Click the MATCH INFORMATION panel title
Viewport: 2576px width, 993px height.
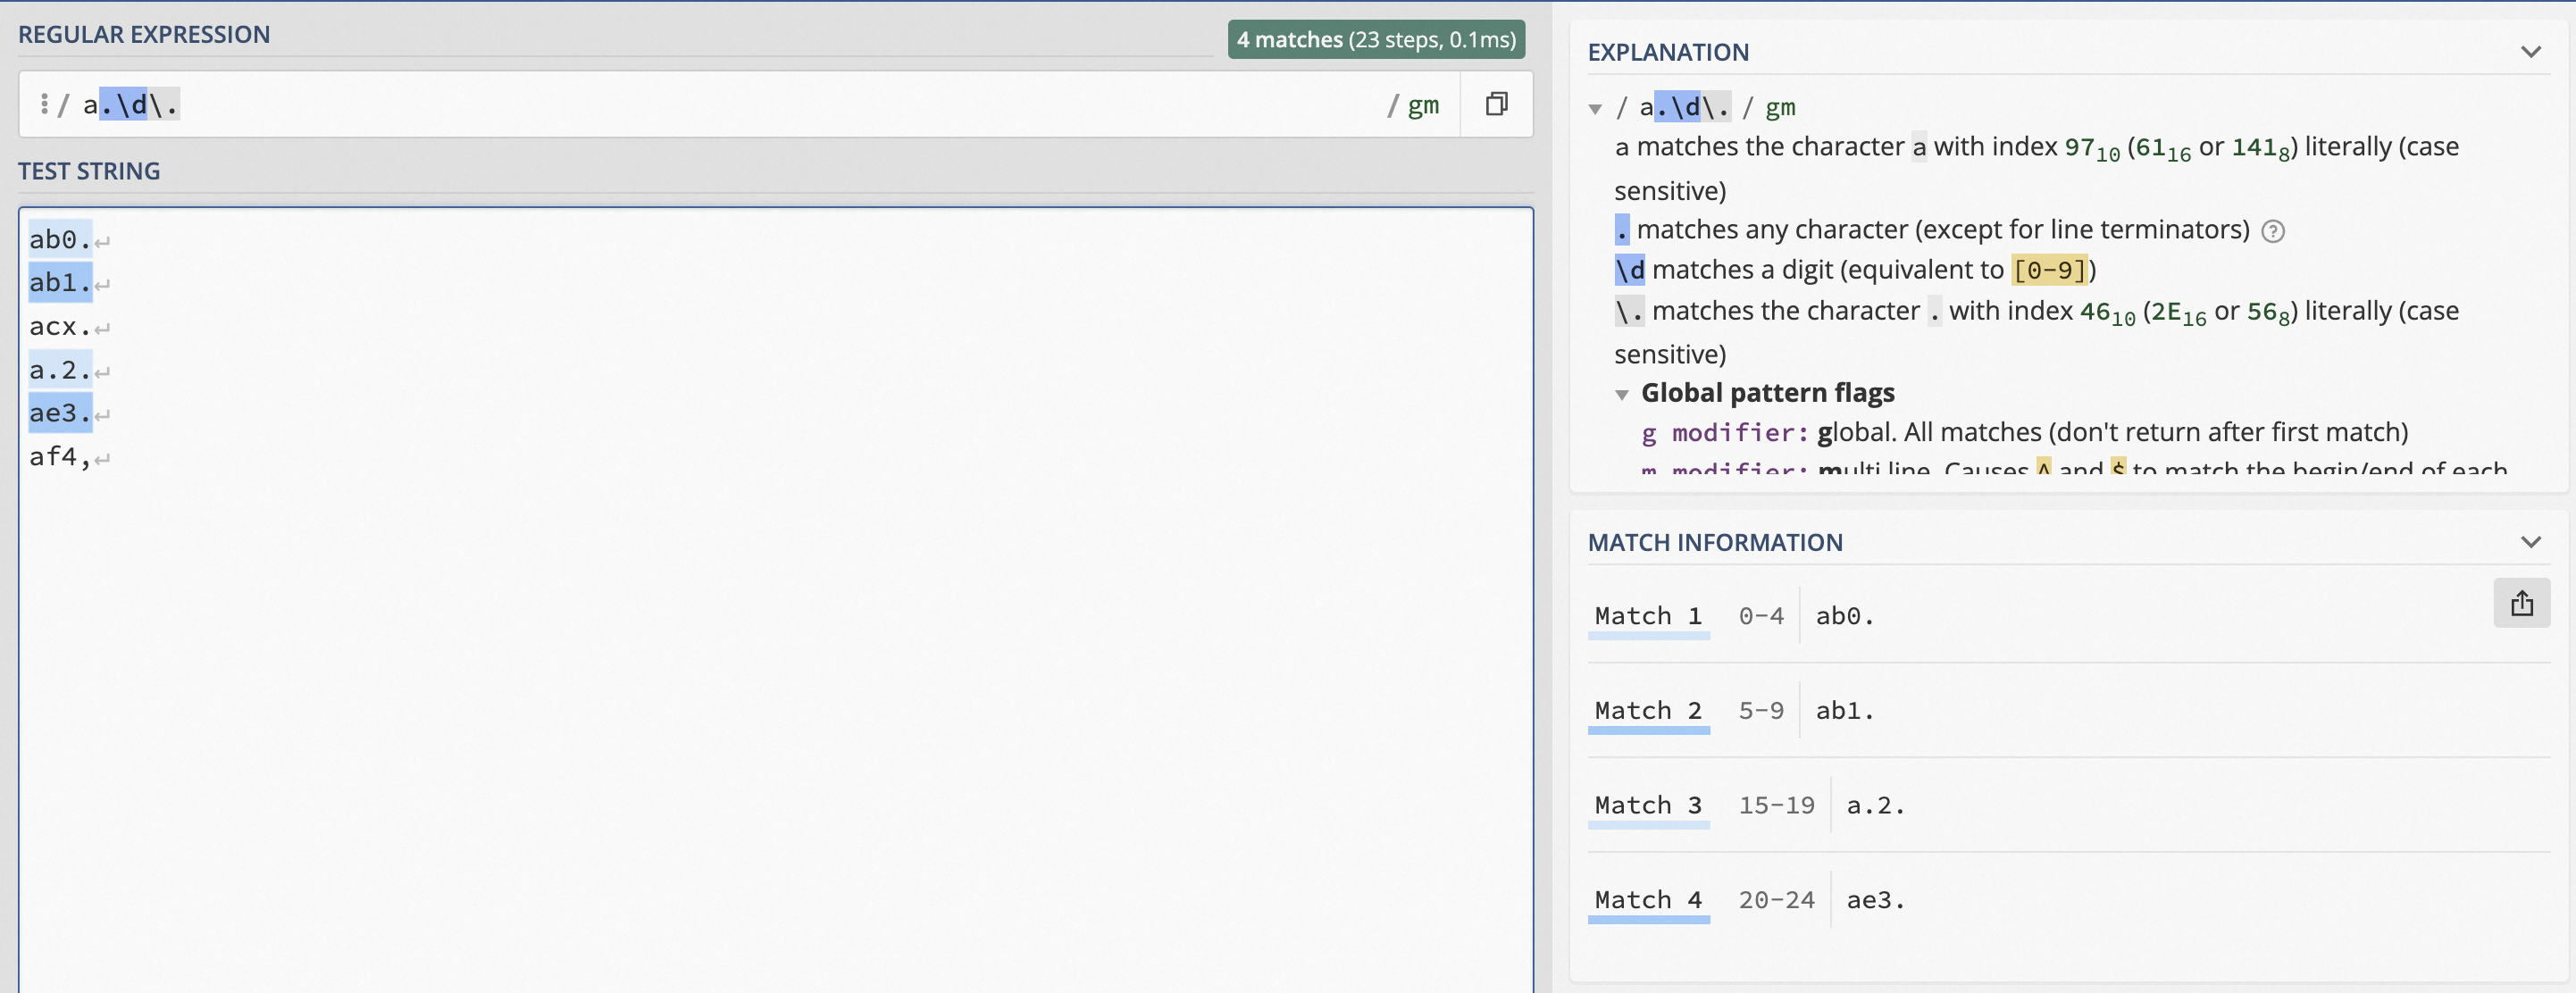tap(1715, 542)
